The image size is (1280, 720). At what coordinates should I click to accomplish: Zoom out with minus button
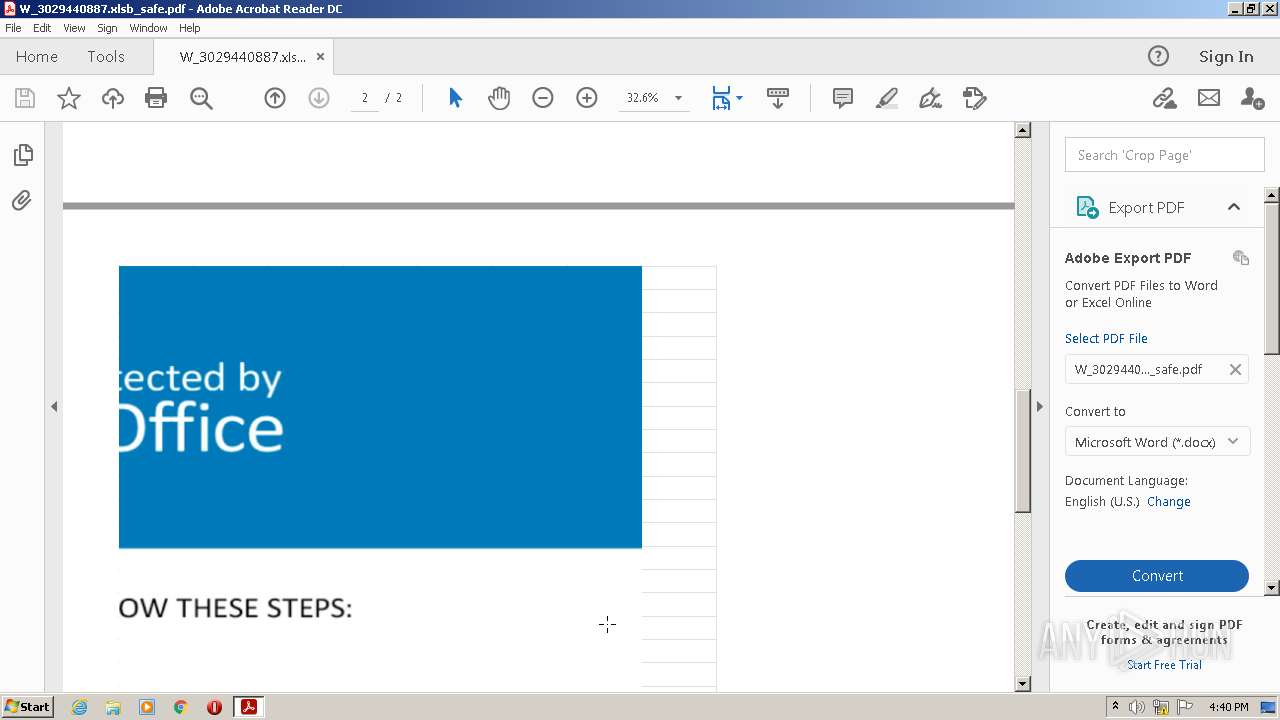(543, 98)
